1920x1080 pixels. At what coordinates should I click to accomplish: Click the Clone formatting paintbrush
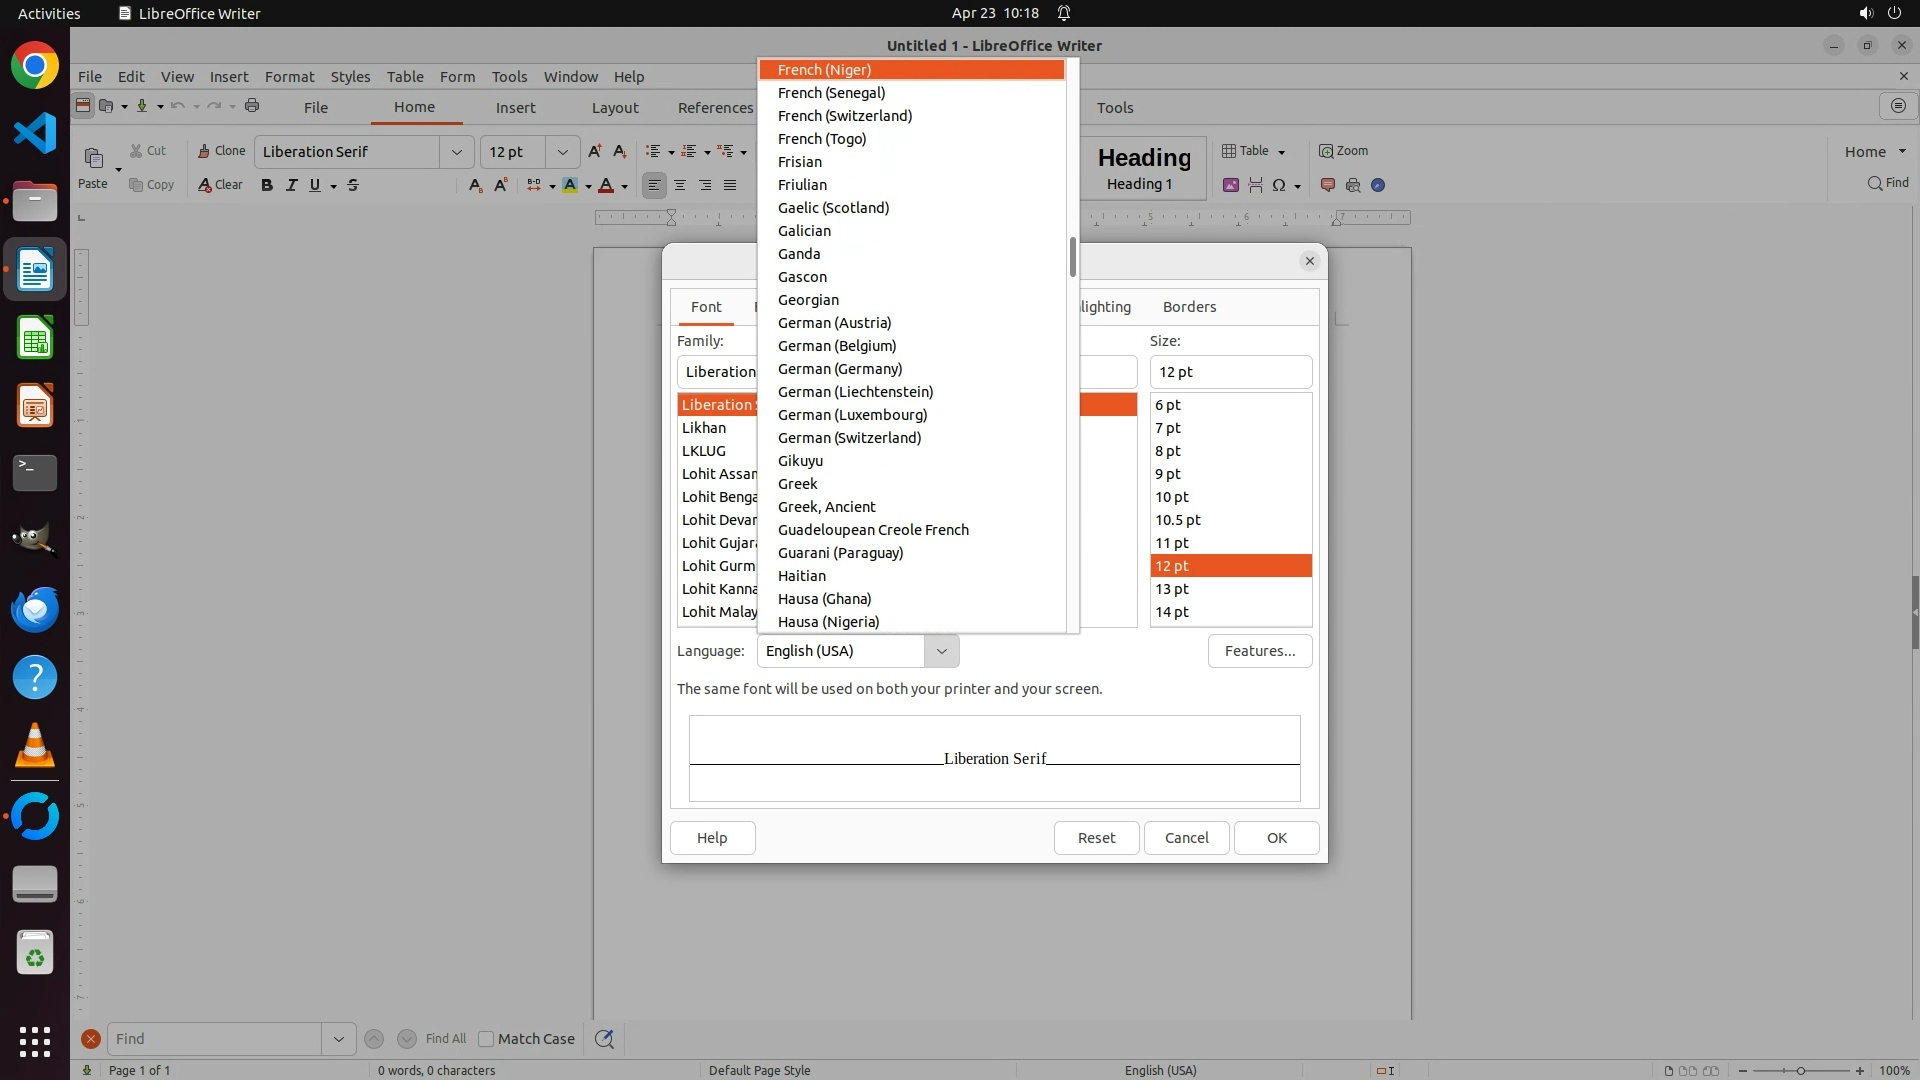click(x=220, y=151)
